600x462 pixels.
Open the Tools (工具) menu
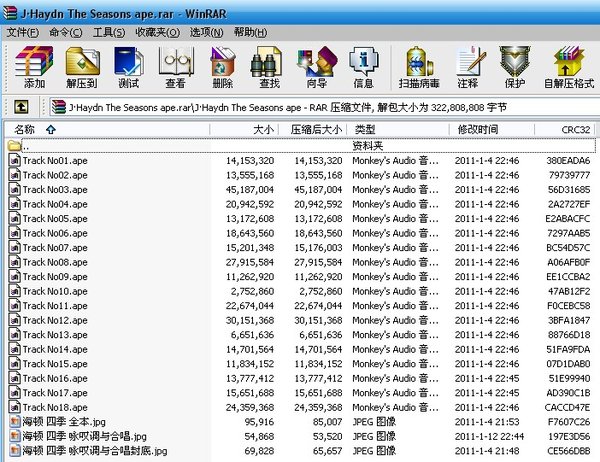109,33
